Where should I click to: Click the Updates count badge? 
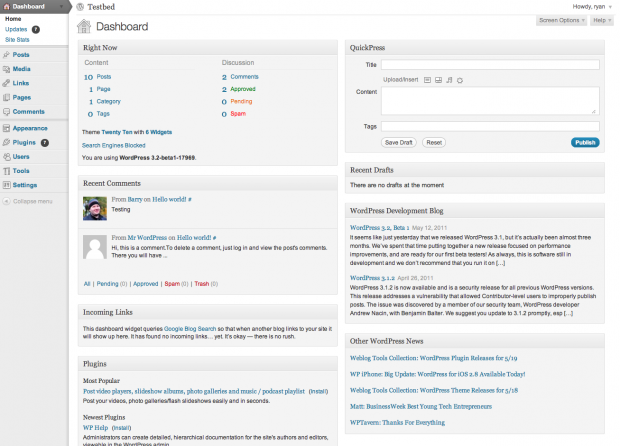point(36,29)
